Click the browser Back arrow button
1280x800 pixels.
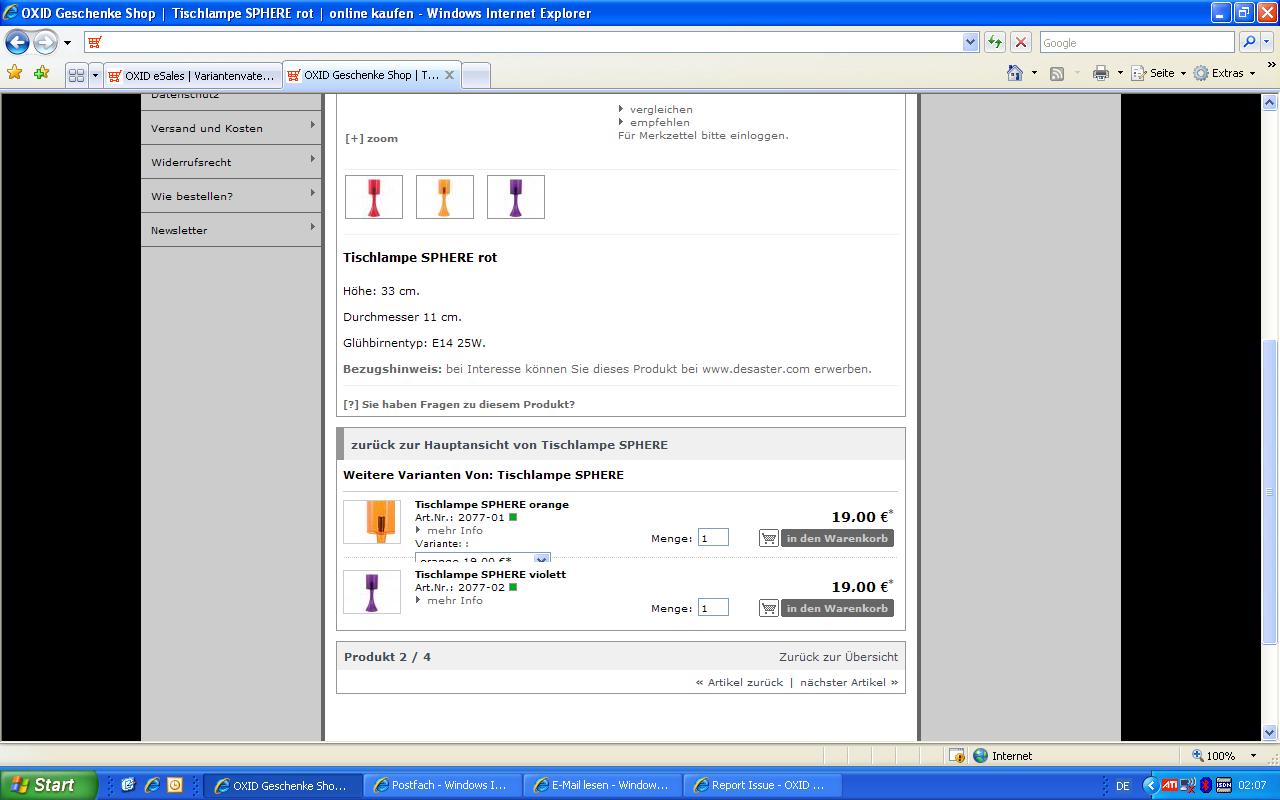[x=17, y=43]
